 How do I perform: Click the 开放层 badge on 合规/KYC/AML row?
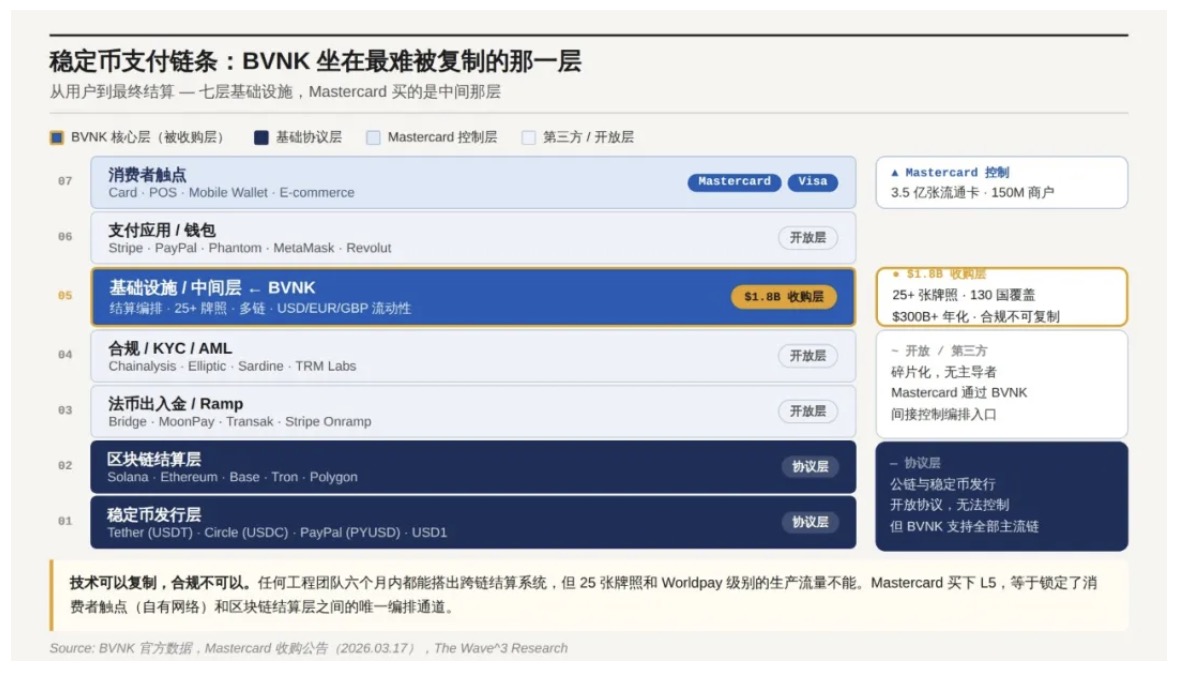pos(810,355)
